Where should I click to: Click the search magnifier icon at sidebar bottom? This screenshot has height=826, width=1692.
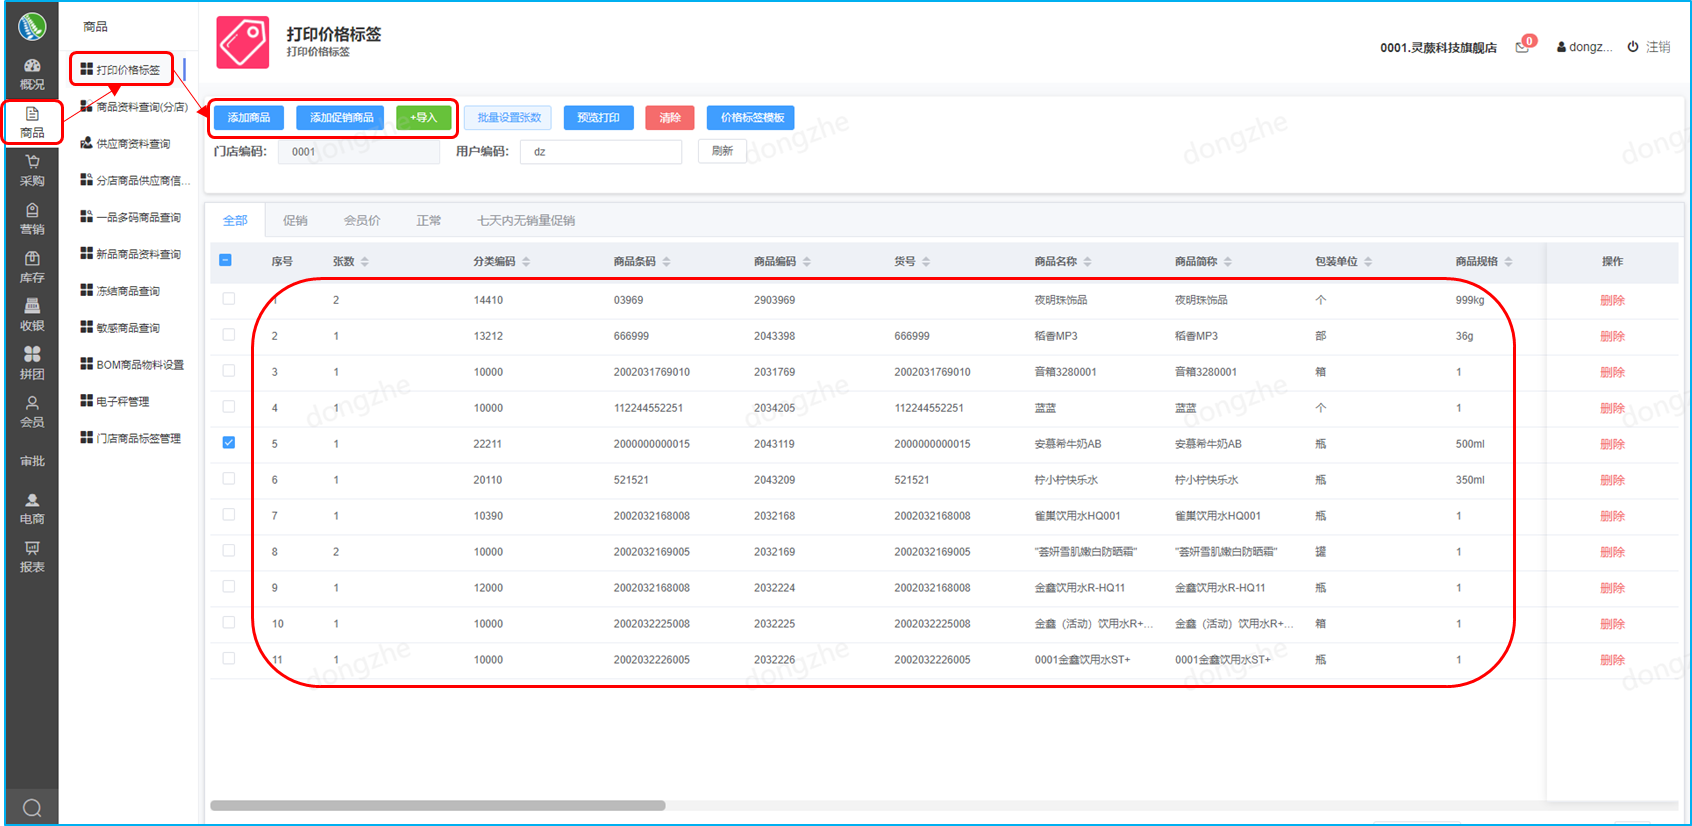pos(32,808)
